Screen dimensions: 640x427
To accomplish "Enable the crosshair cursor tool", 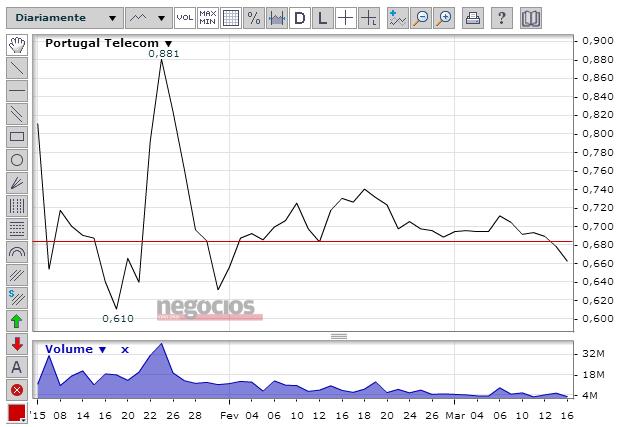I will [346, 18].
